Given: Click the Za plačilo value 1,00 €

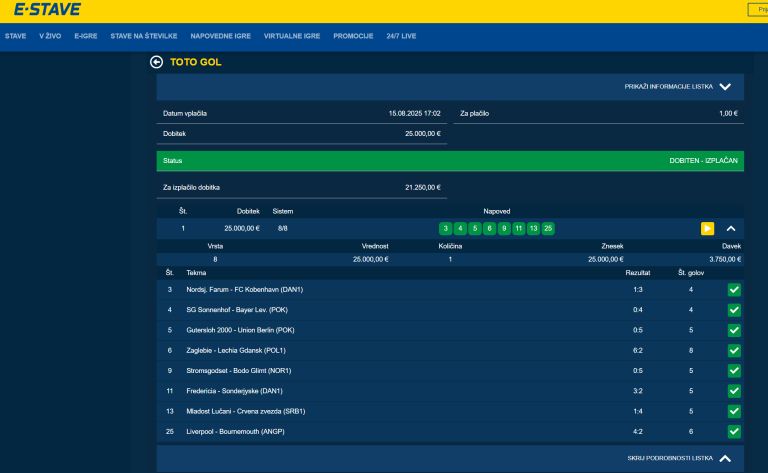Looking at the screenshot, I should [x=728, y=114].
